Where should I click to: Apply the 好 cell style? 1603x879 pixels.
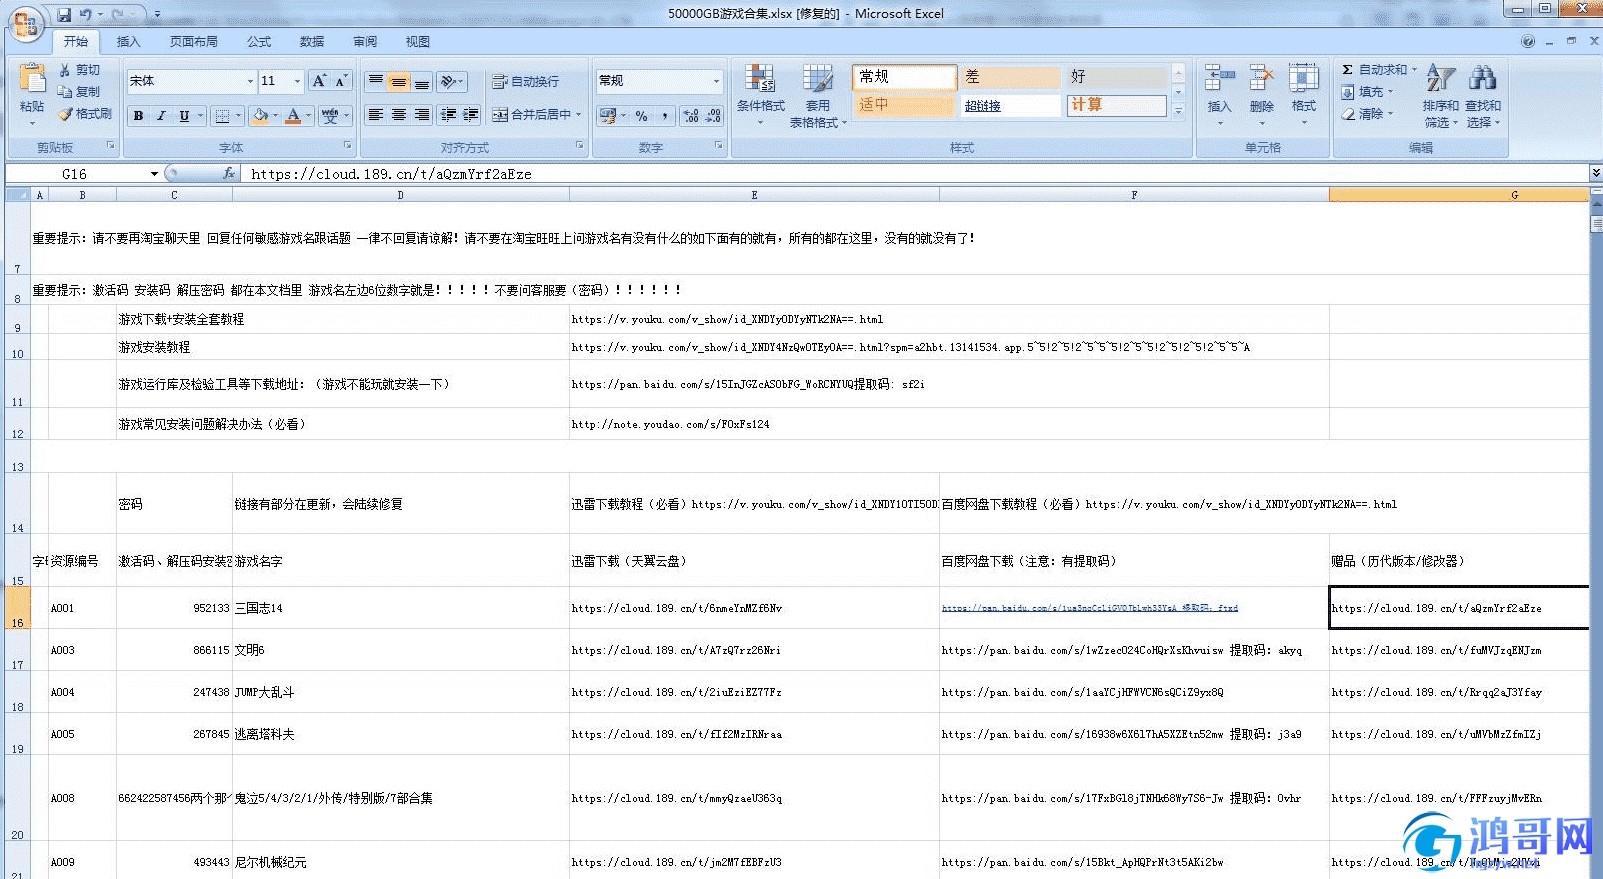coord(1116,77)
